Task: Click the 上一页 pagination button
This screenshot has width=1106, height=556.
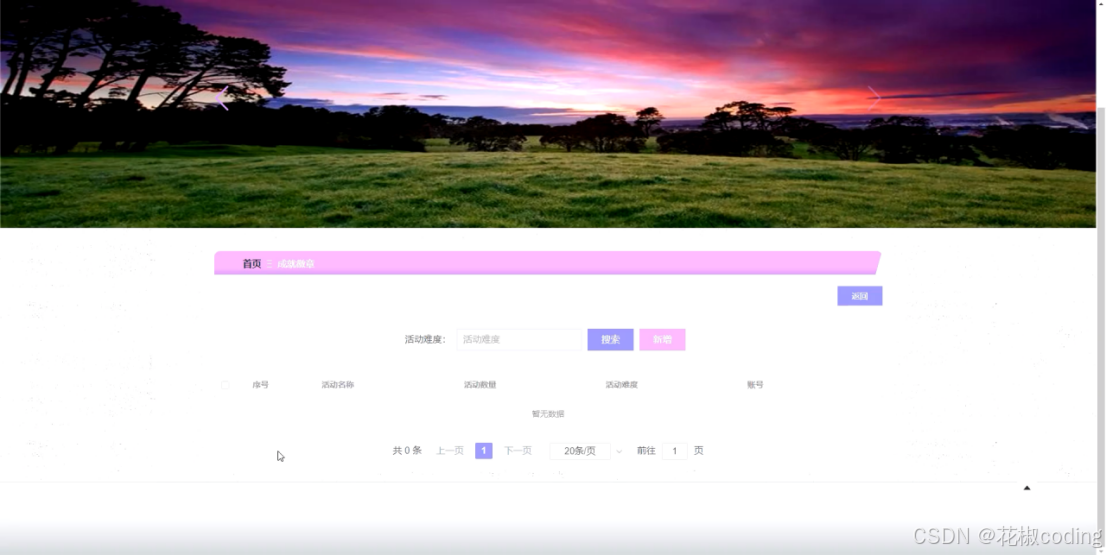Action: point(450,451)
